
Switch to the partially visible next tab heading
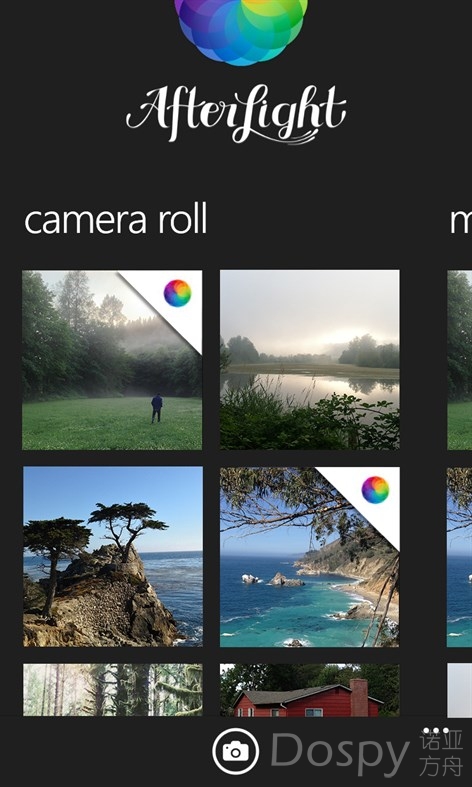click(x=460, y=221)
